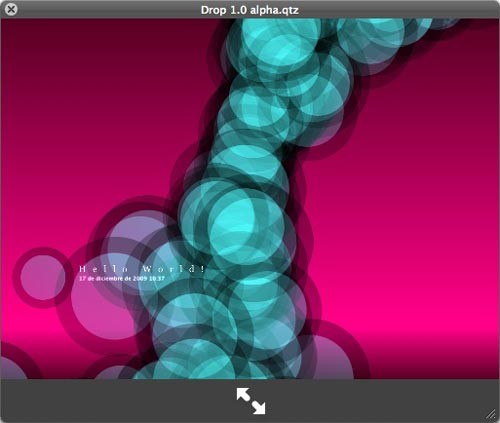
Task: Click the 'Hello World!' text in composition
Action: 142,269
